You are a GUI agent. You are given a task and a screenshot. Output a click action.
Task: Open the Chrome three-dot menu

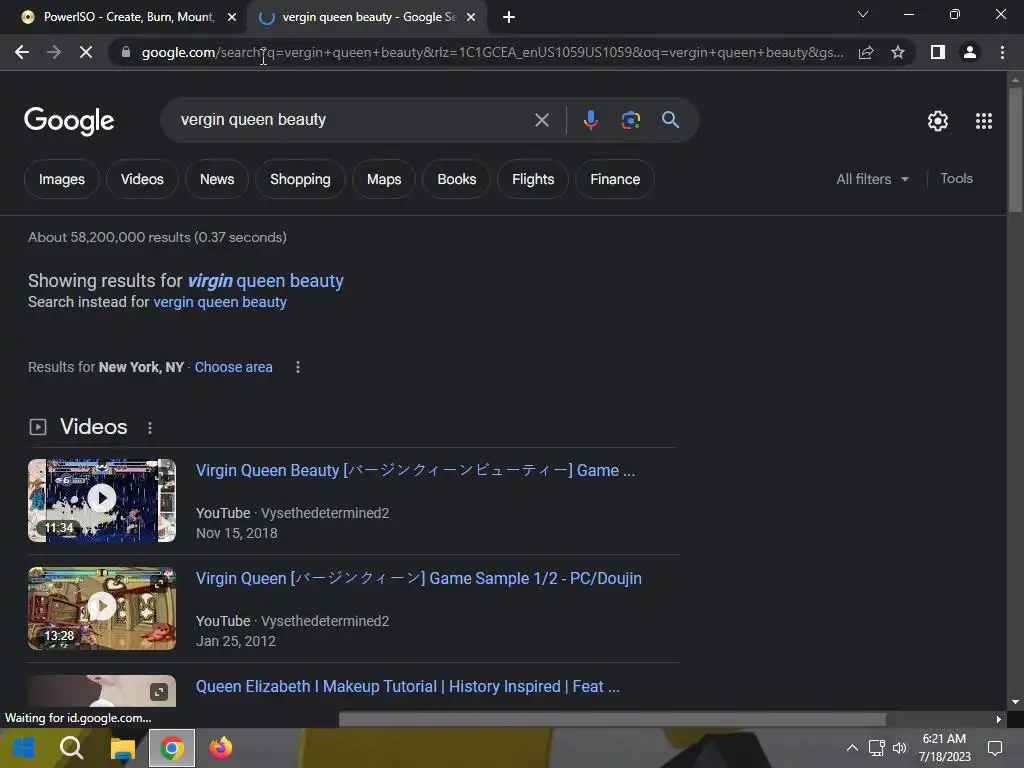[1002, 52]
